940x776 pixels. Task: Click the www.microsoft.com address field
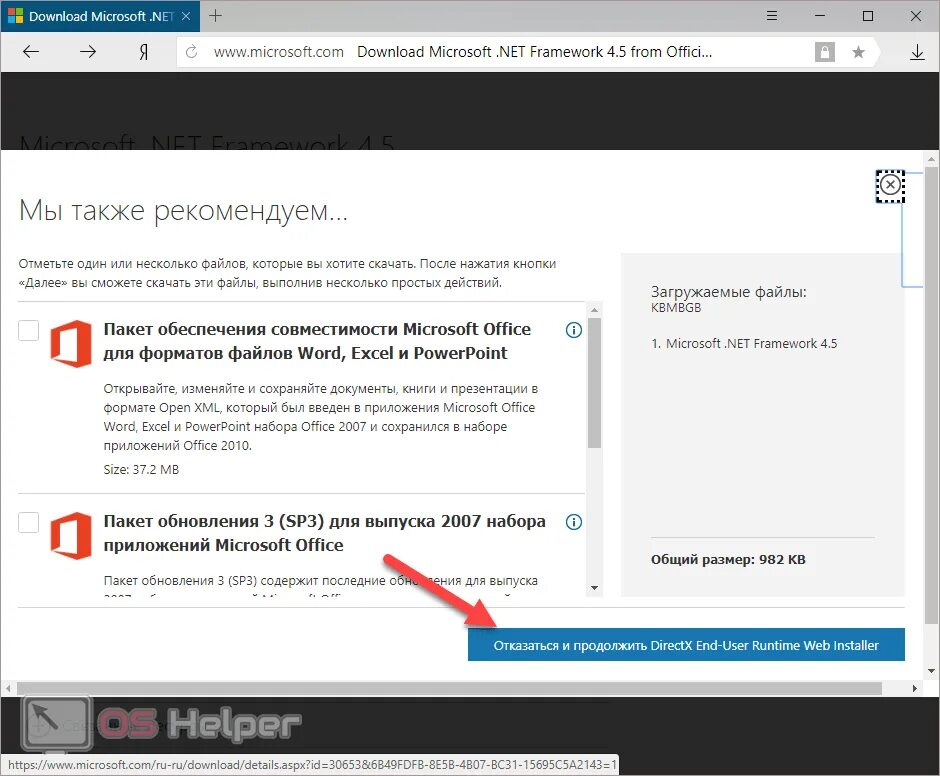(279, 52)
